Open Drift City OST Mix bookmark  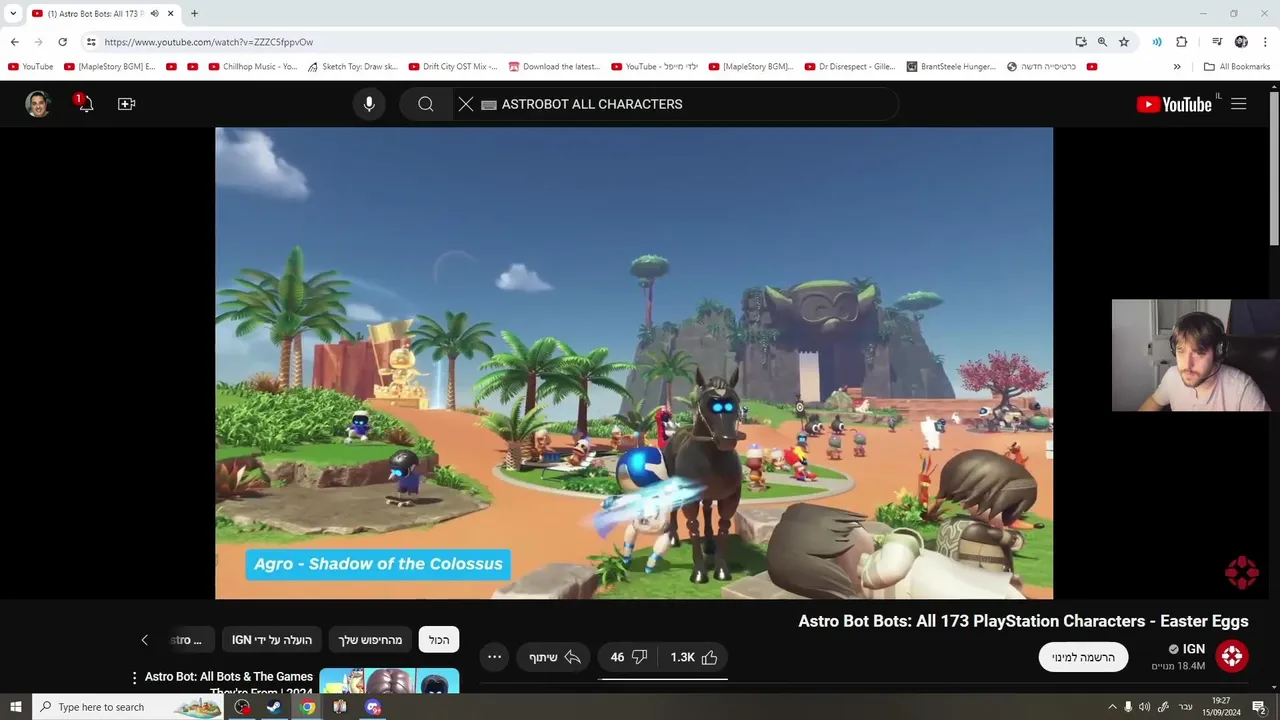[453, 67]
